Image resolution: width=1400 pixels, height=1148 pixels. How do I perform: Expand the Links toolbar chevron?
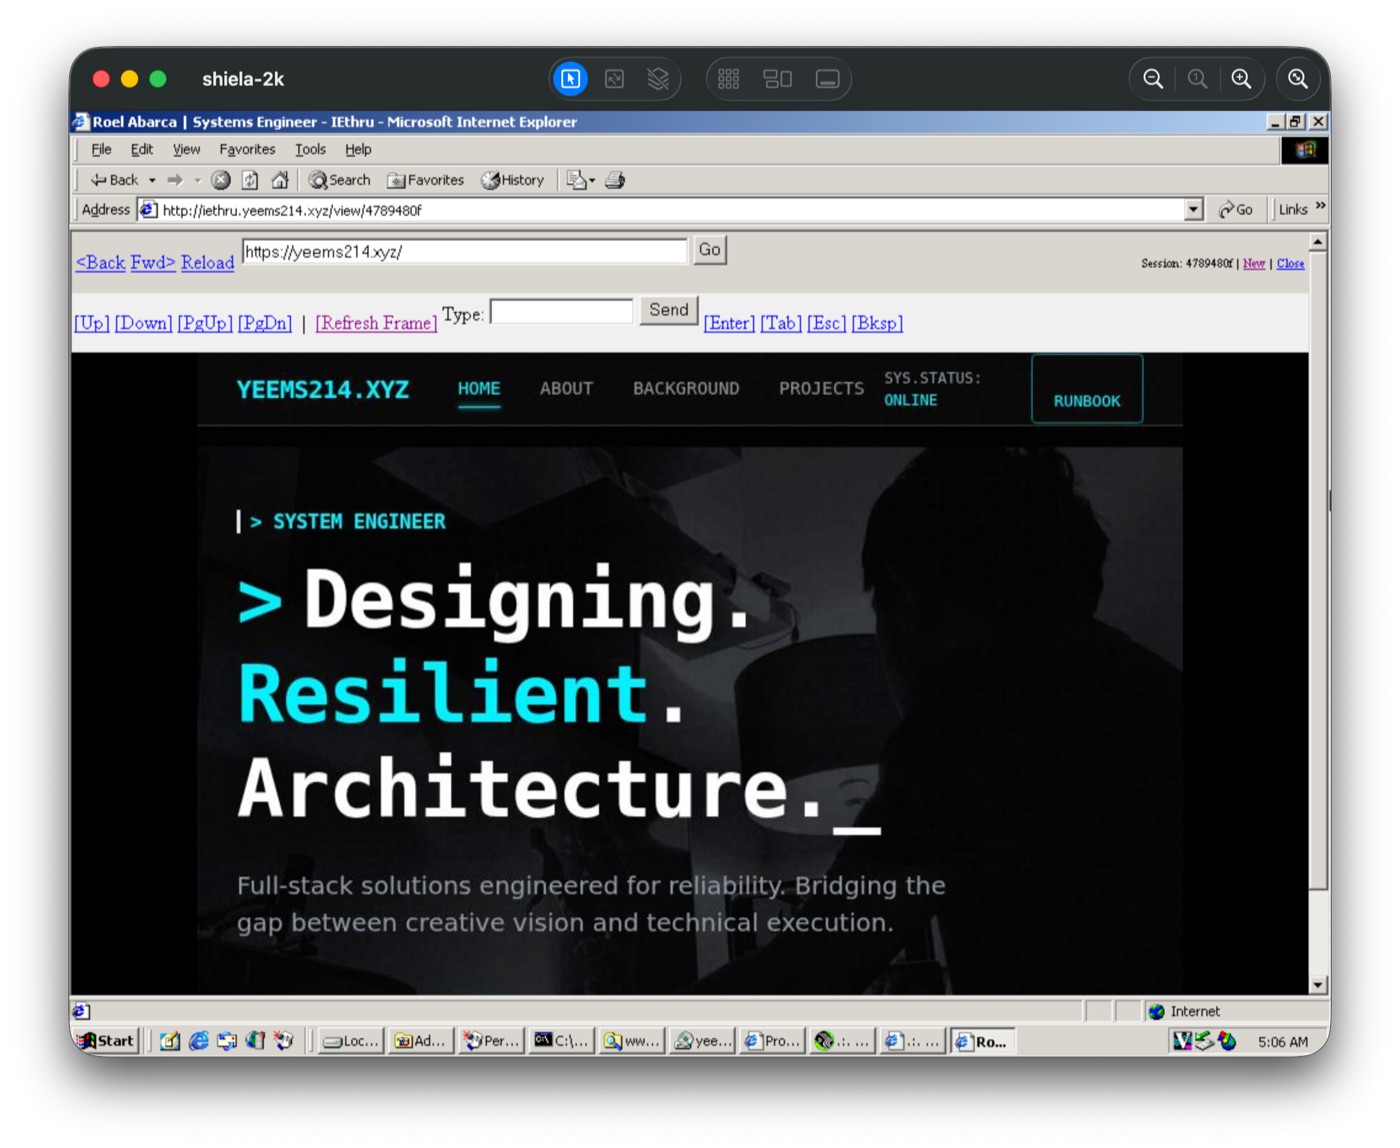(x=1320, y=206)
